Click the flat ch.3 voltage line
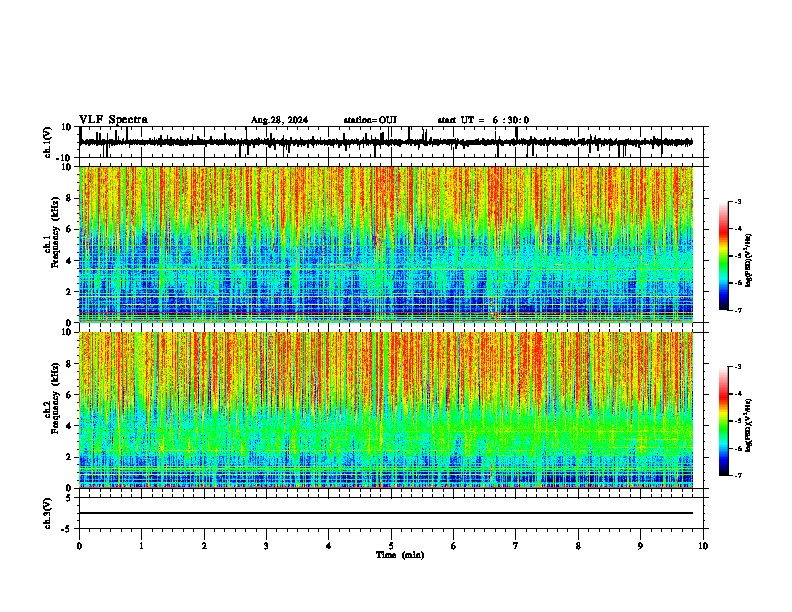This screenshot has height=612, width=792. (x=386, y=513)
